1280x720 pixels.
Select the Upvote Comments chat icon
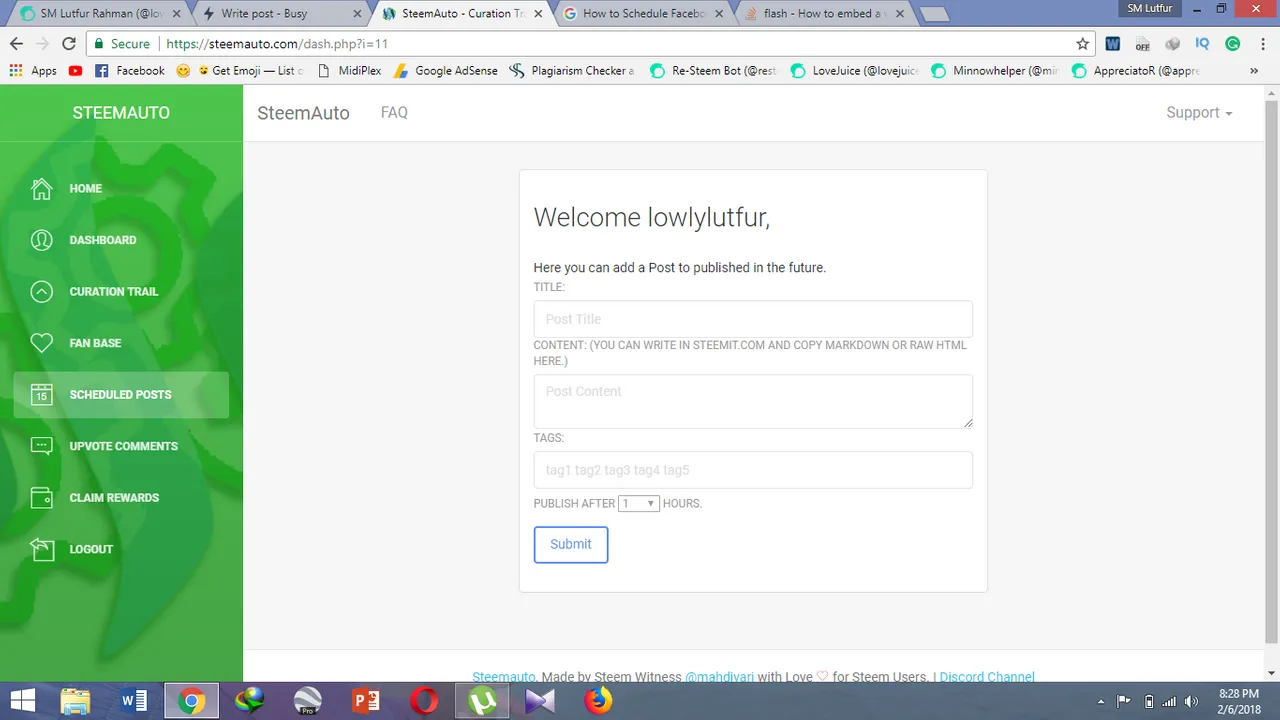(x=41, y=446)
